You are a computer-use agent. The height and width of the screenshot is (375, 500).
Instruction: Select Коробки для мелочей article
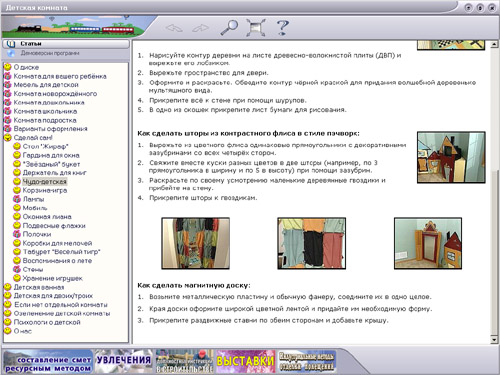point(57,243)
